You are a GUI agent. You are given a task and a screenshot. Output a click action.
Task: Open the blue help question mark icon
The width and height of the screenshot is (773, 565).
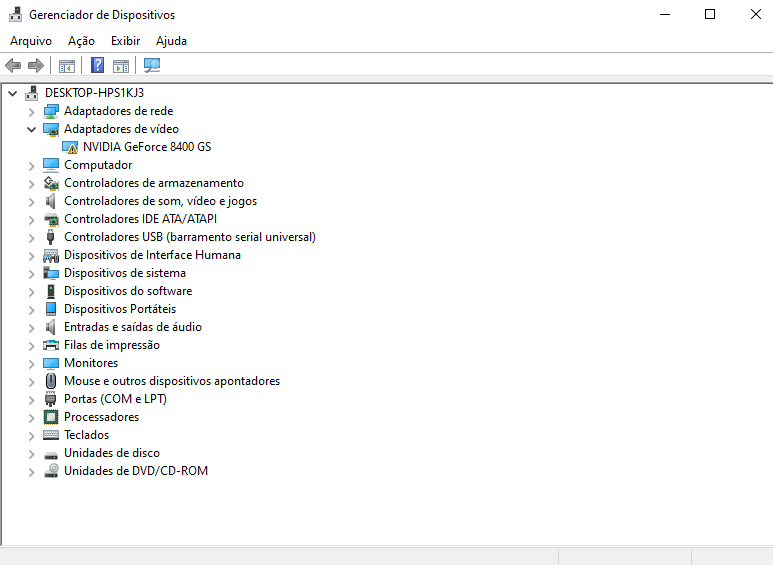click(x=98, y=65)
